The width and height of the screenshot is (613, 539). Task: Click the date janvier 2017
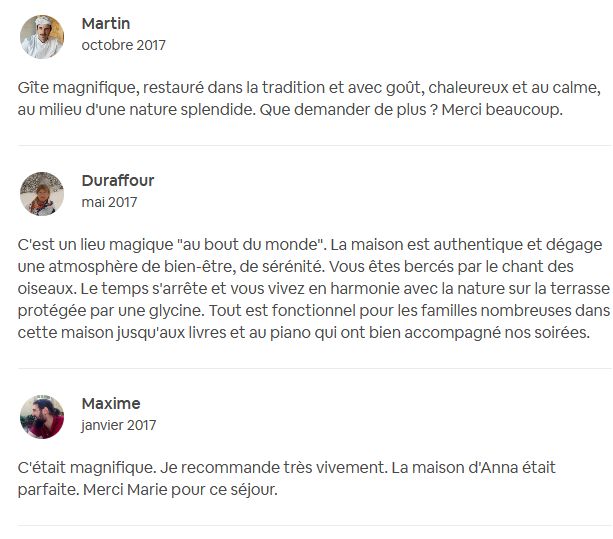point(118,425)
